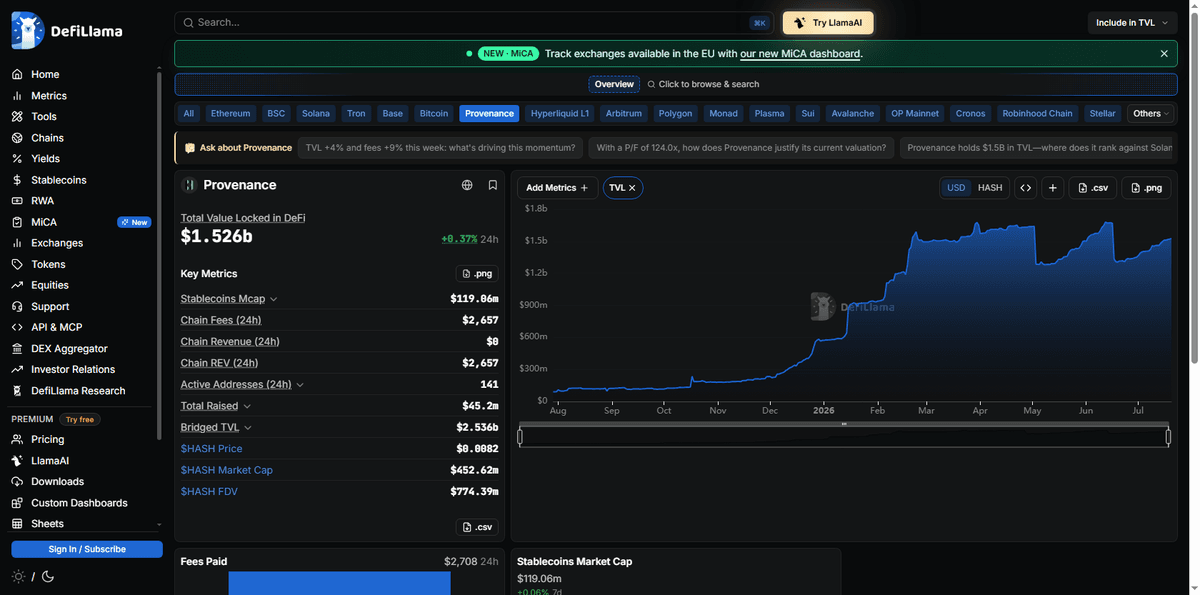Click the plus icon beside embed button
Viewport: 1200px width, 595px height.
[1053, 187]
